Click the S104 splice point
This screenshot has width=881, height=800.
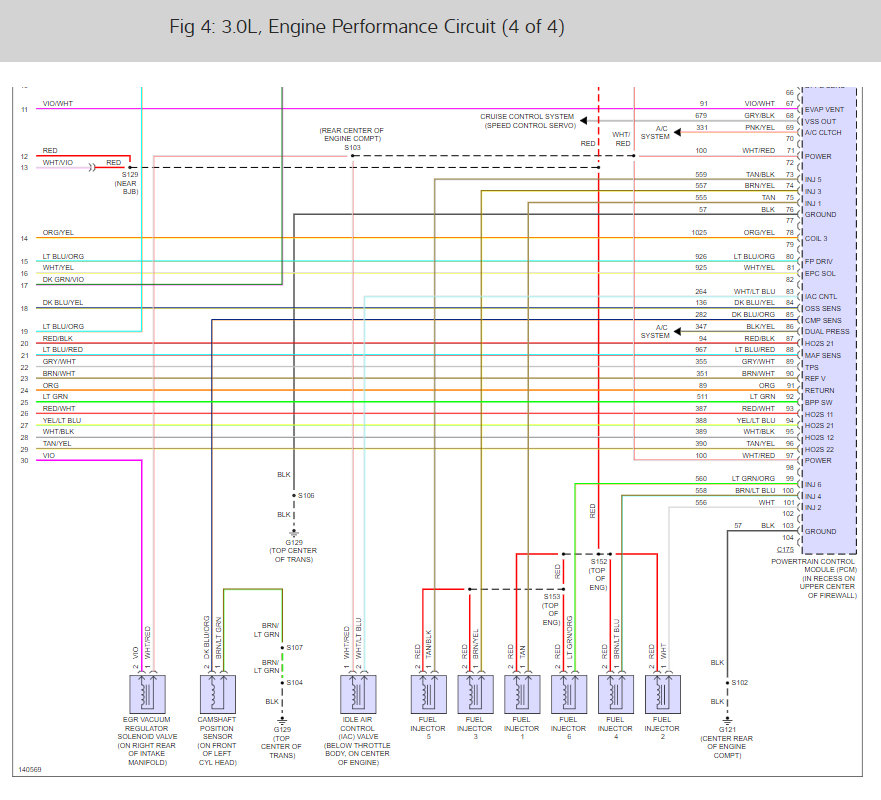point(282,683)
